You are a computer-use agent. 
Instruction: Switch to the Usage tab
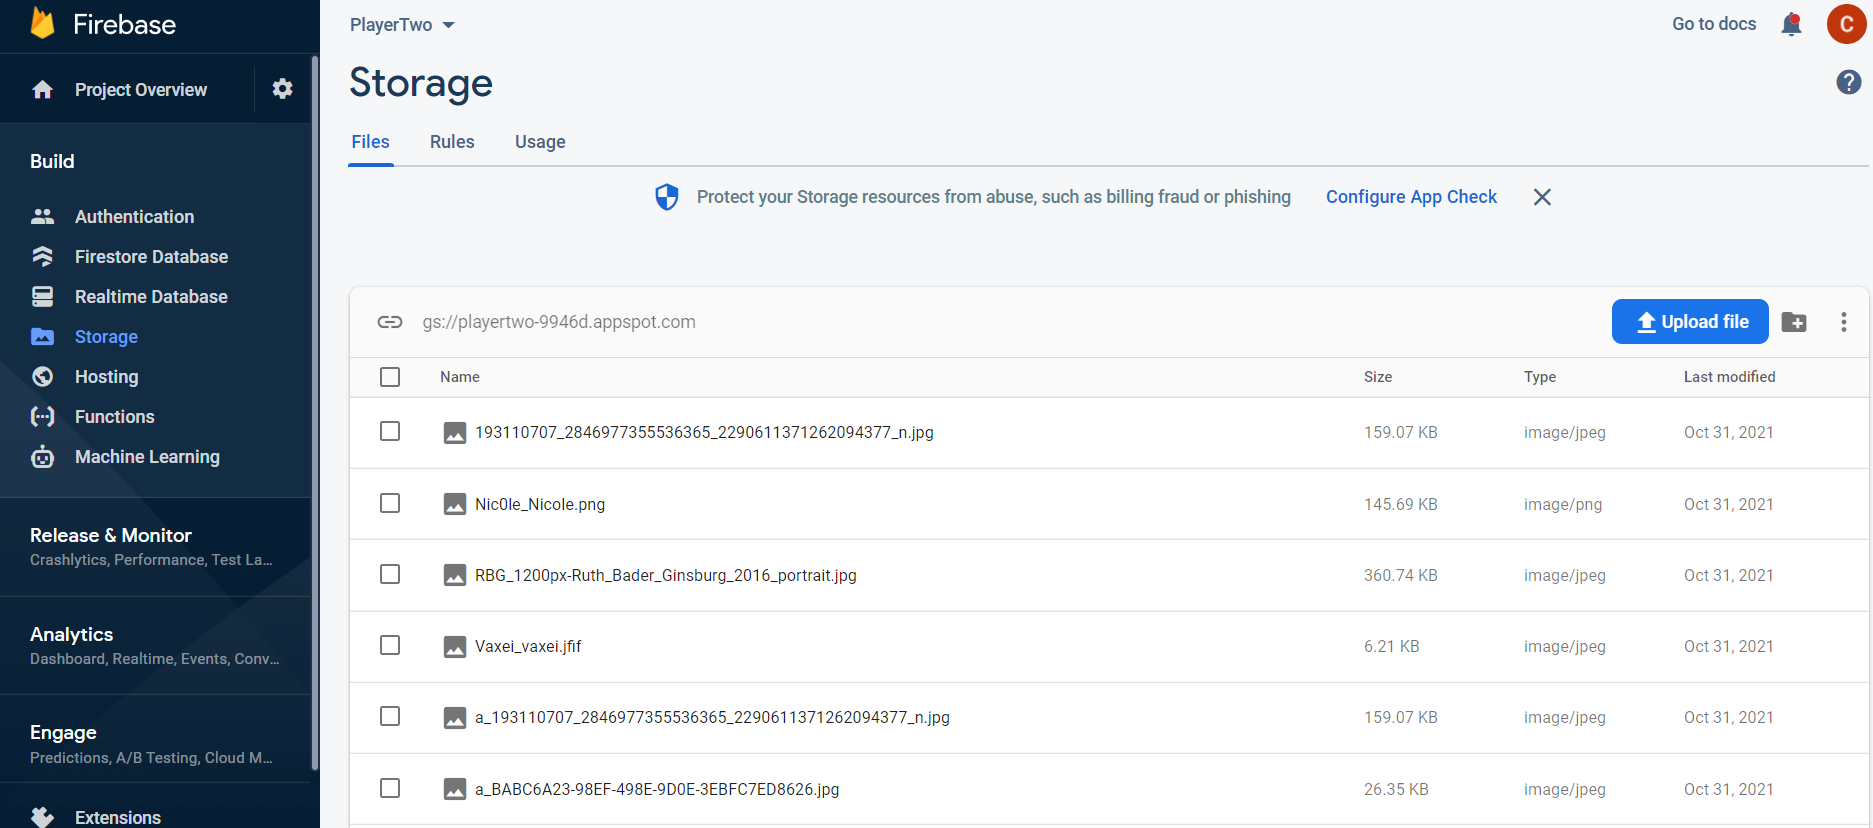pos(540,142)
